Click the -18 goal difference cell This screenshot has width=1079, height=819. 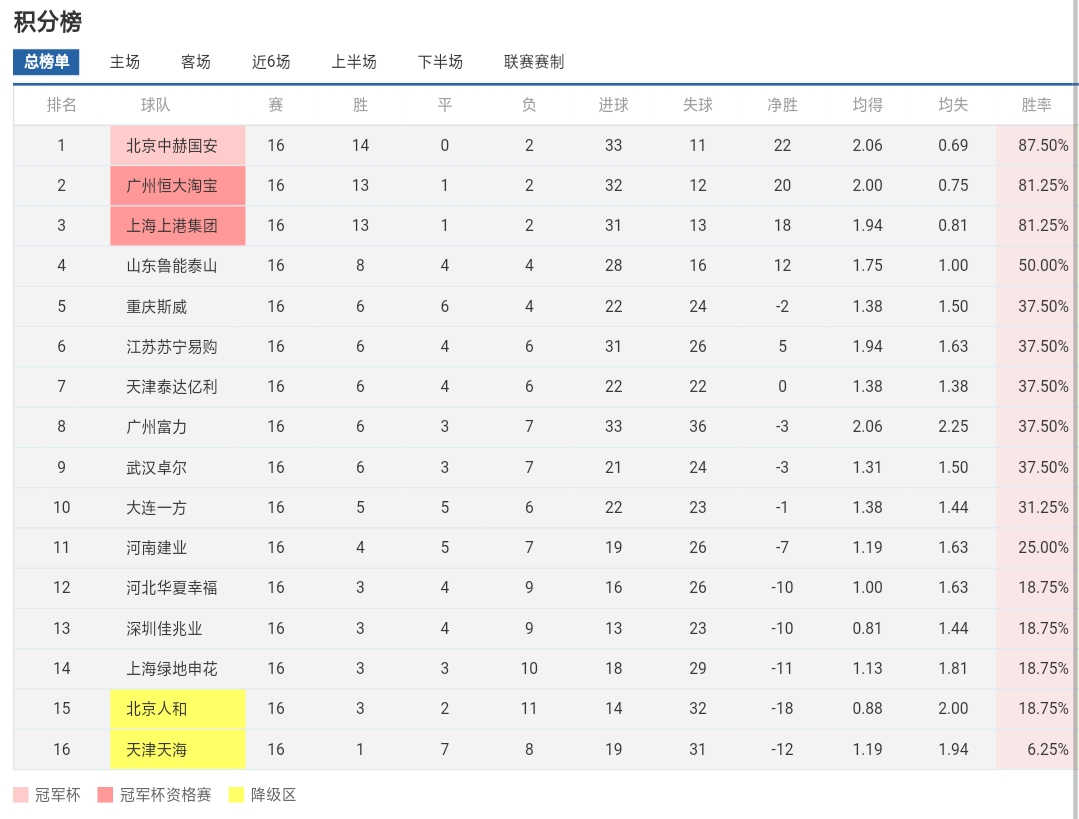pos(782,708)
